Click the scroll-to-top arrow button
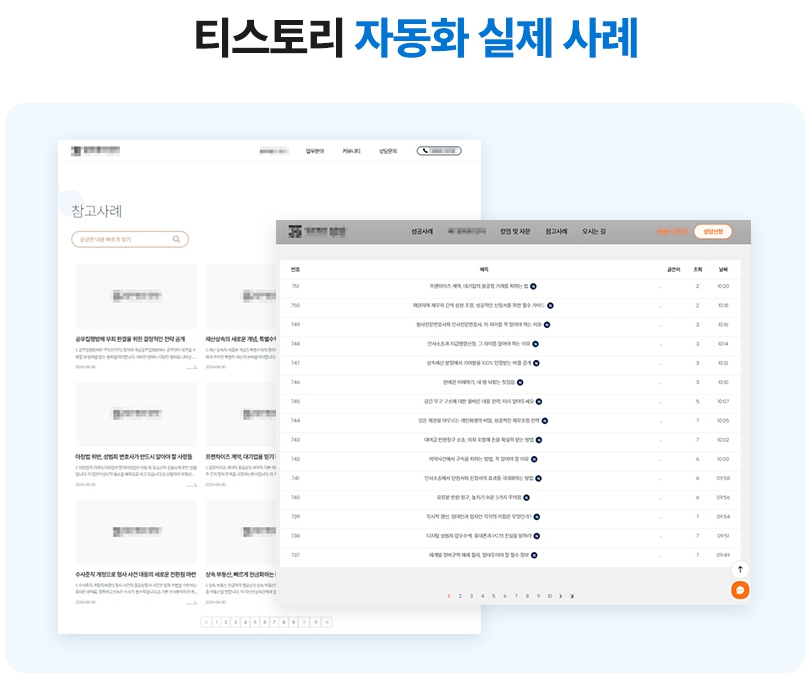The height and width of the screenshot is (679, 811). [x=740, y=569]
